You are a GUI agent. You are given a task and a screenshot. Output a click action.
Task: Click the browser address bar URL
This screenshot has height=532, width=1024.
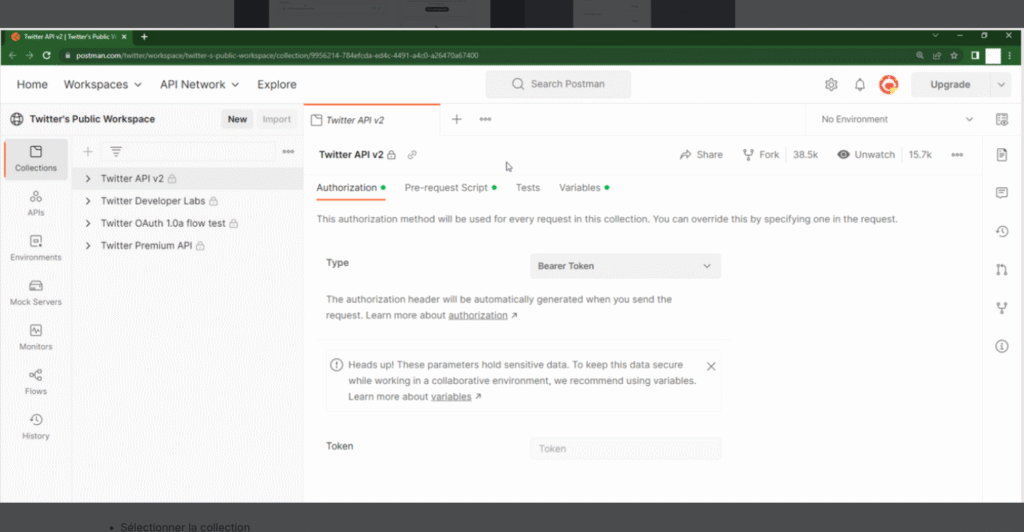click(x=277, y=55)
